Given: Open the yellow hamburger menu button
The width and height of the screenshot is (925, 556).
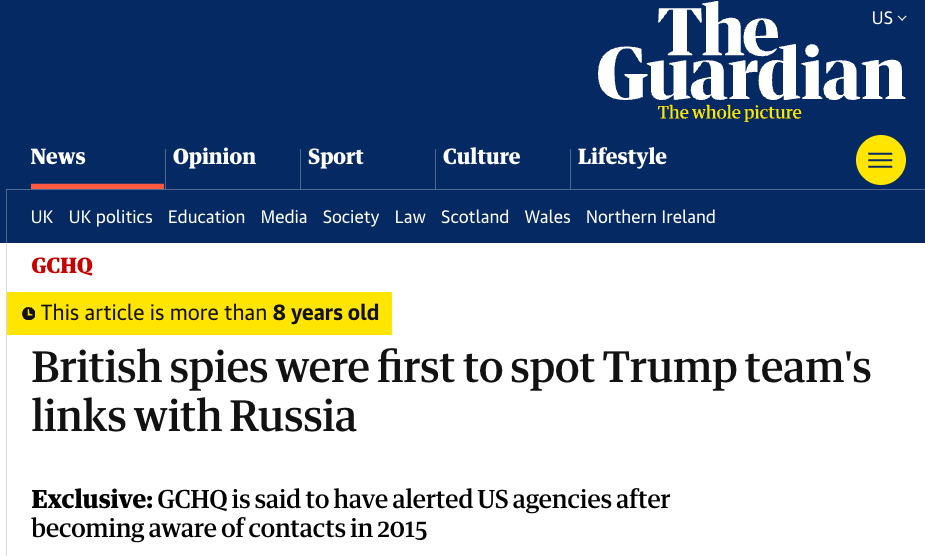Looking at the screenshot, I should [x=880, y=160].
